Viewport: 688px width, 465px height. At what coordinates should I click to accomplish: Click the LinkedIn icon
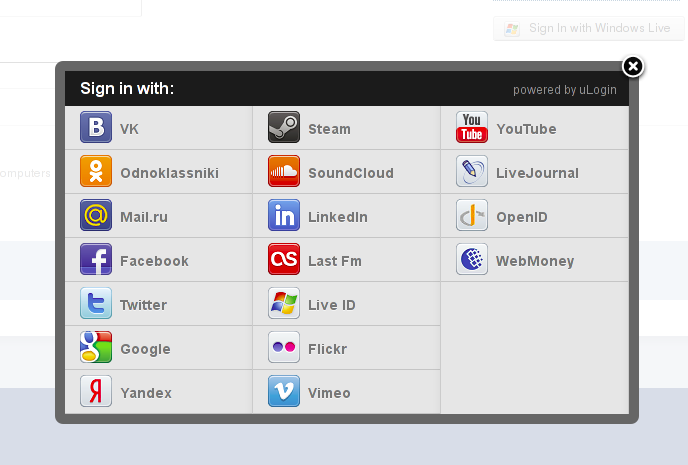click(284, 216)
